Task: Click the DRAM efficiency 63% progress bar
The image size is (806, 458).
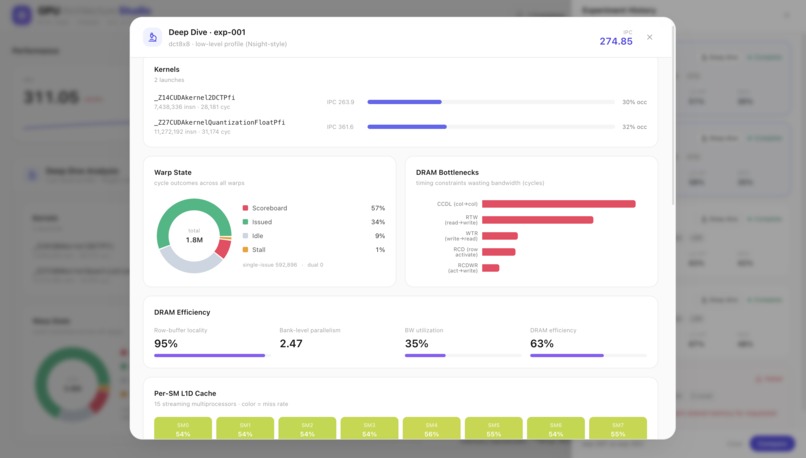Action: (x=589, y=355)
